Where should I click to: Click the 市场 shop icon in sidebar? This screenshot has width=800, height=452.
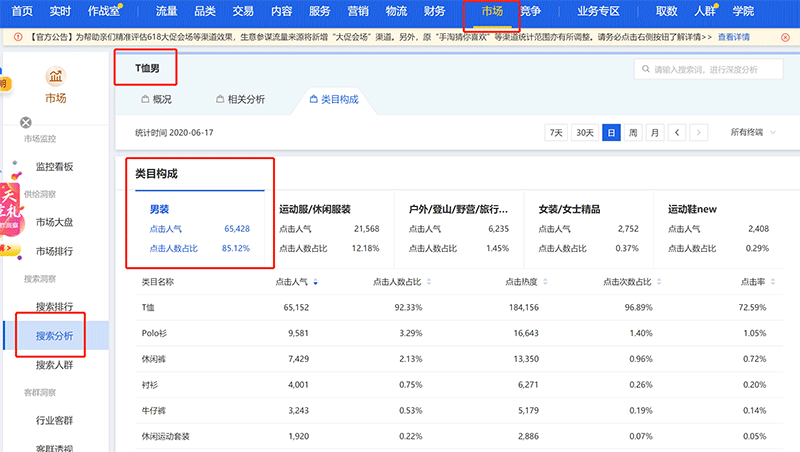[55, 78]
